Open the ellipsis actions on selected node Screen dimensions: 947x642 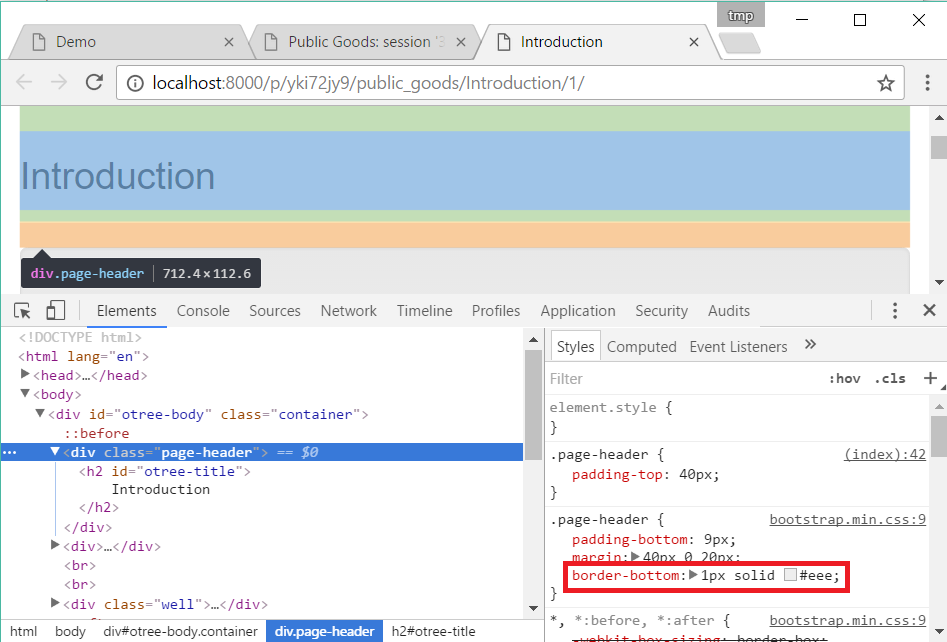click(10, 452)
